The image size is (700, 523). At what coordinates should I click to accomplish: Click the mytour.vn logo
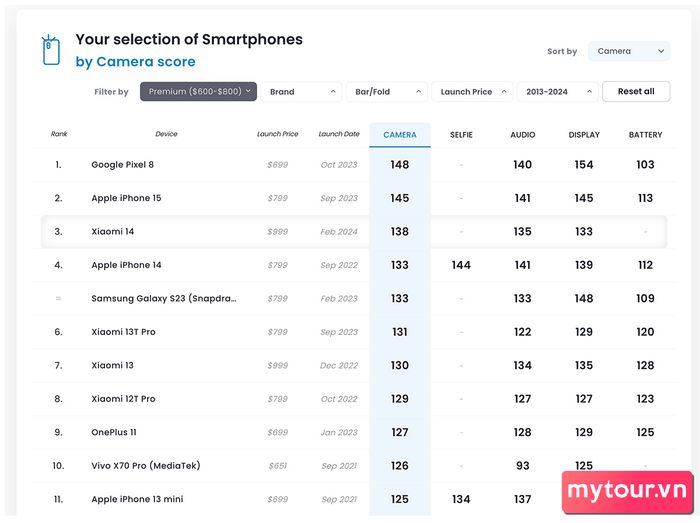pyautogui.click(x=628, y=491)
